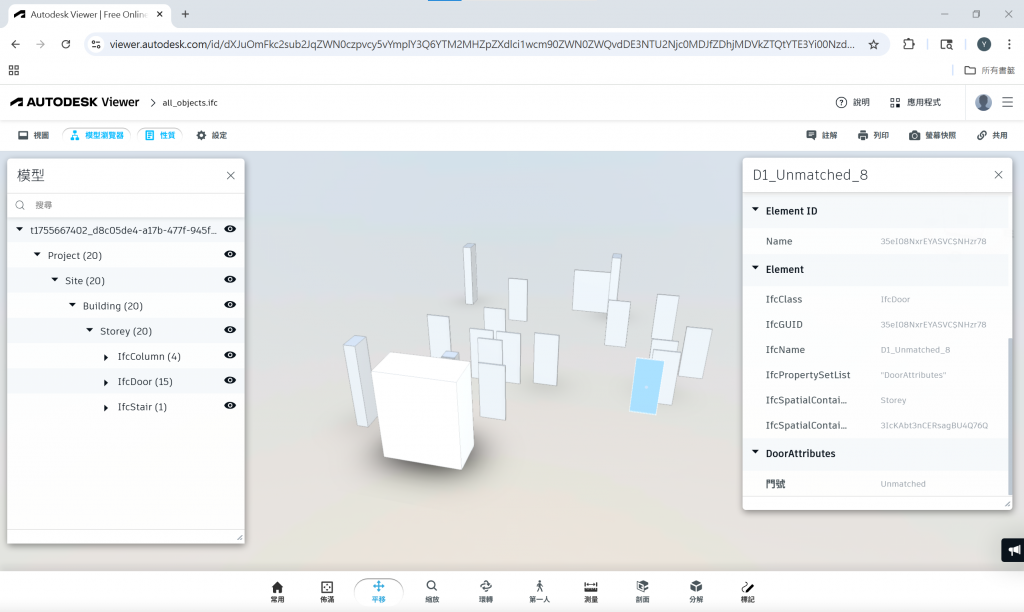
Task: Collapse the Site (20) node
Action: (x=55, y=280)
